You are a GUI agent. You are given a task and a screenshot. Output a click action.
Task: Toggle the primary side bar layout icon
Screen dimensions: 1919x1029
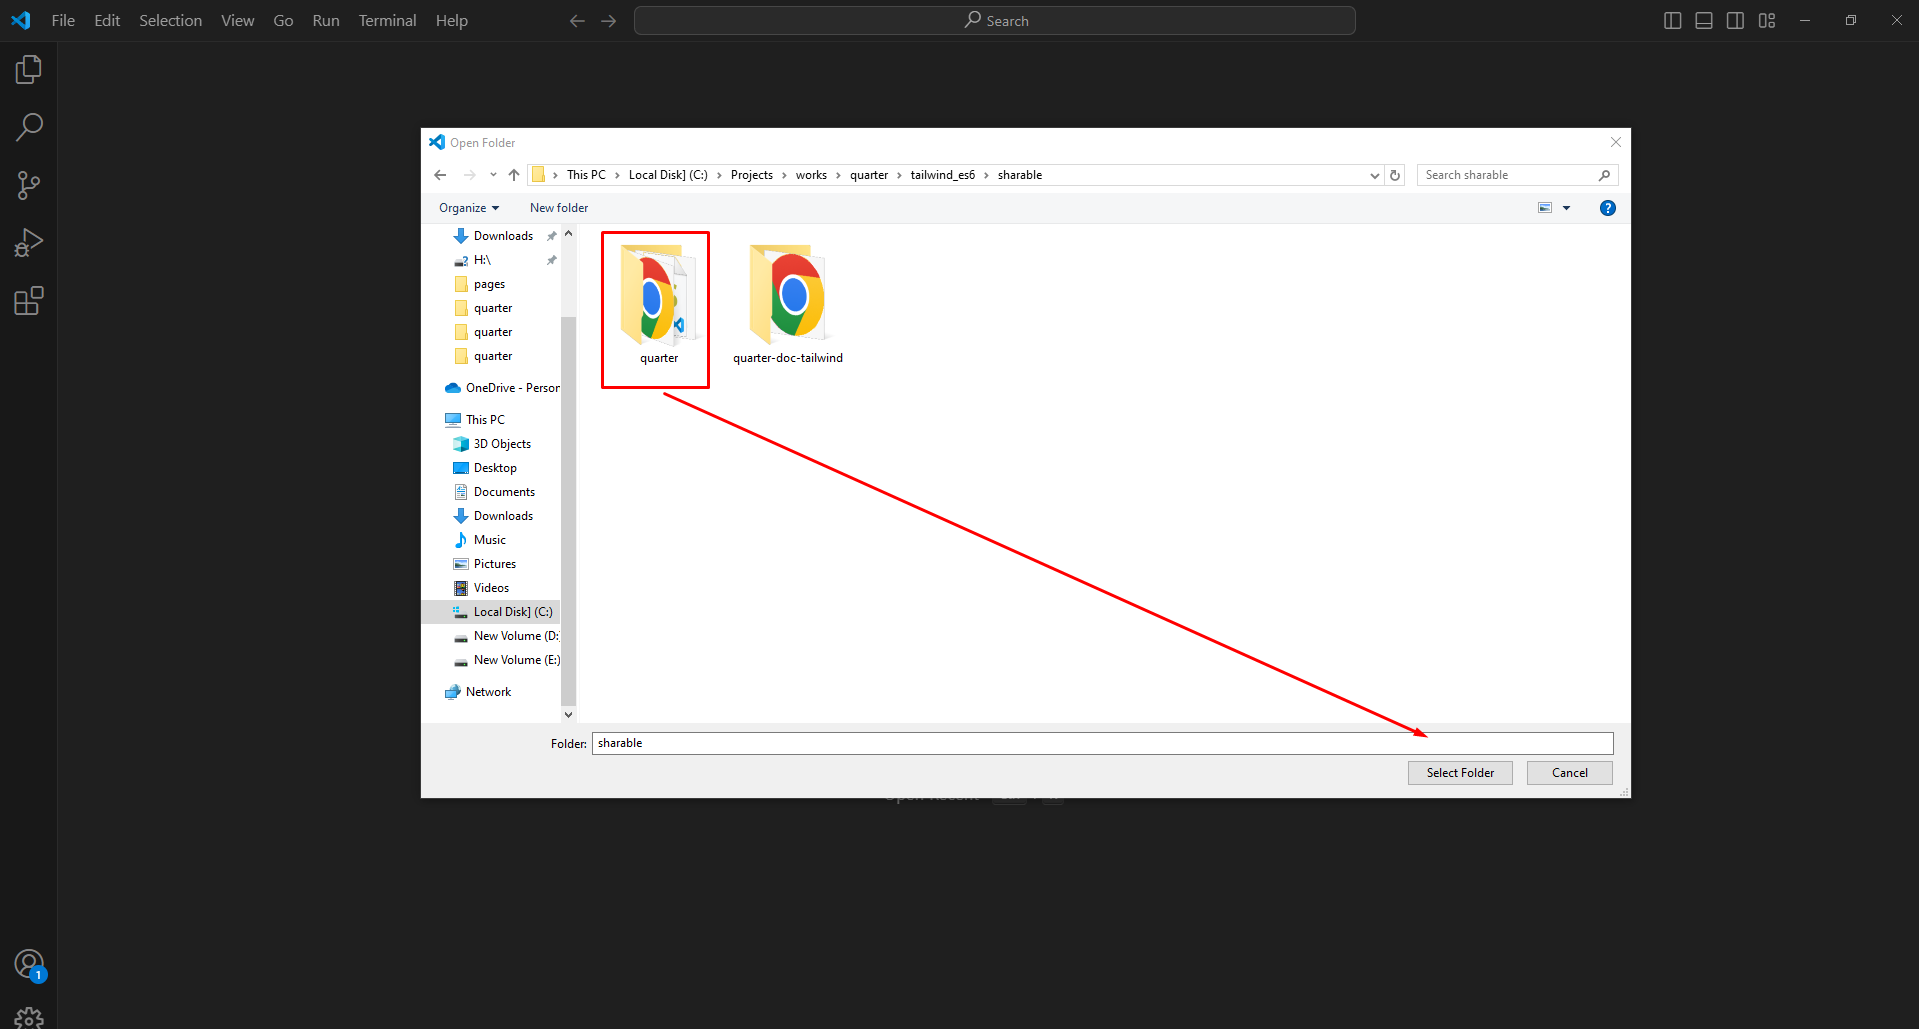[x=1672, y=21]
